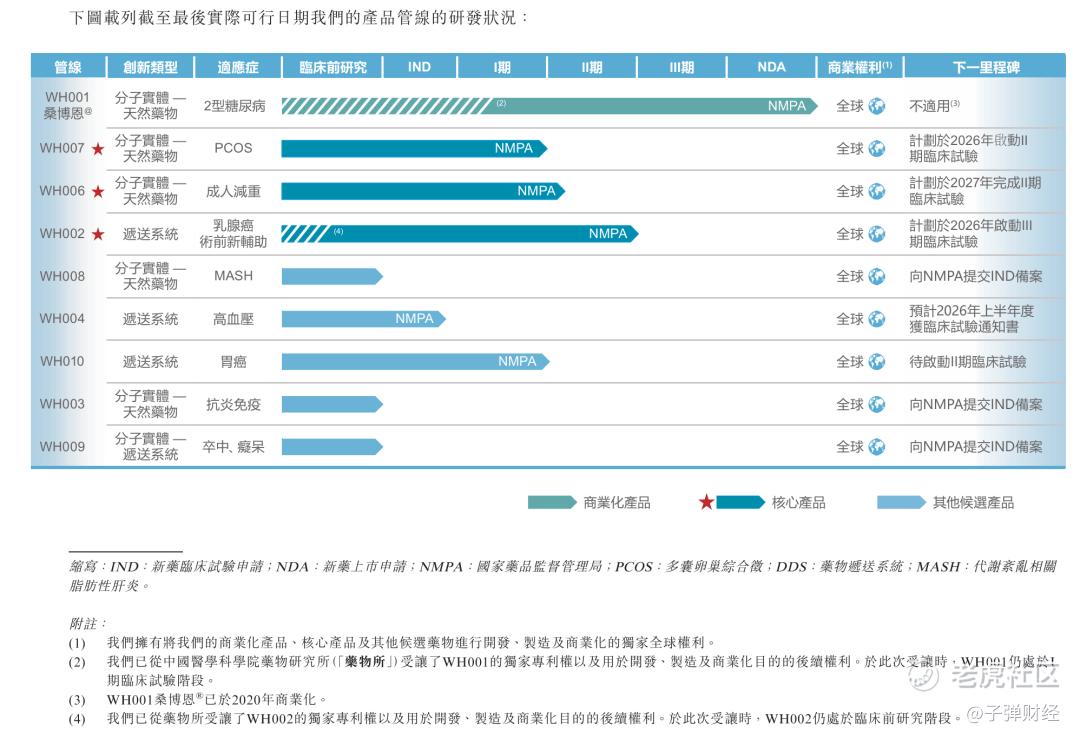Click the globe icon in WH008 row

pos(876,276)
